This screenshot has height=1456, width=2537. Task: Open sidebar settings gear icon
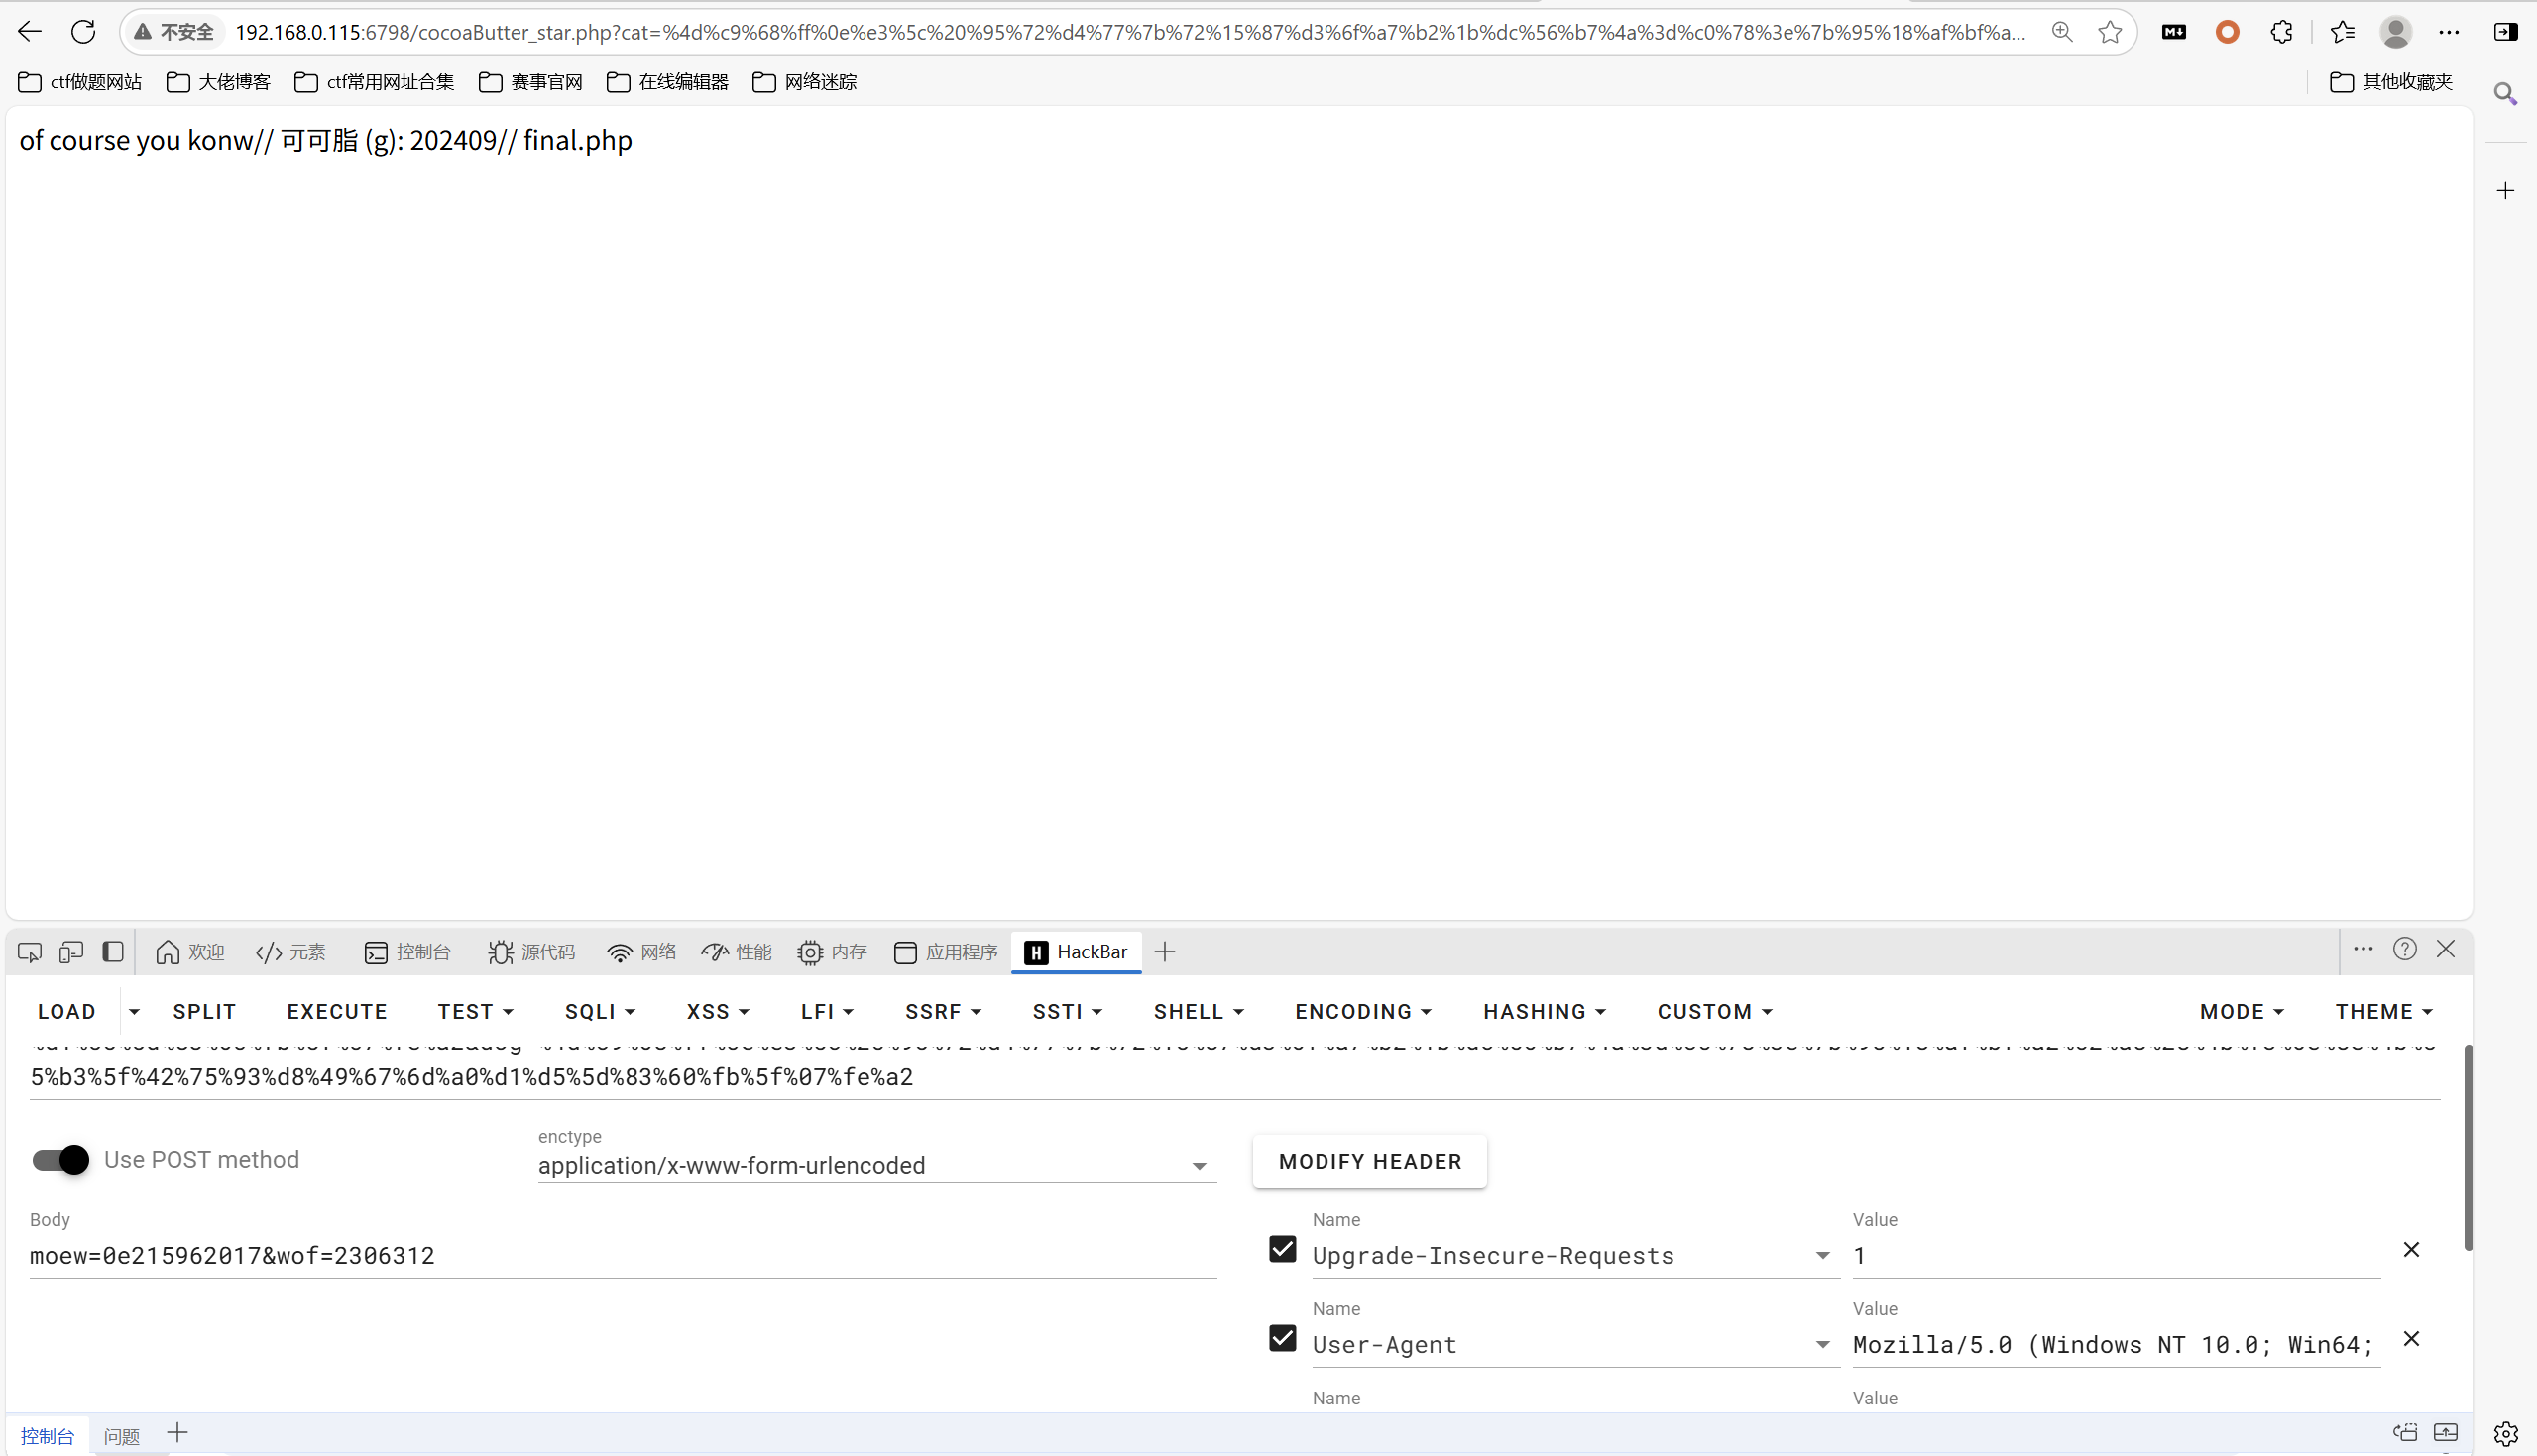click(x=2505, y=1434)
